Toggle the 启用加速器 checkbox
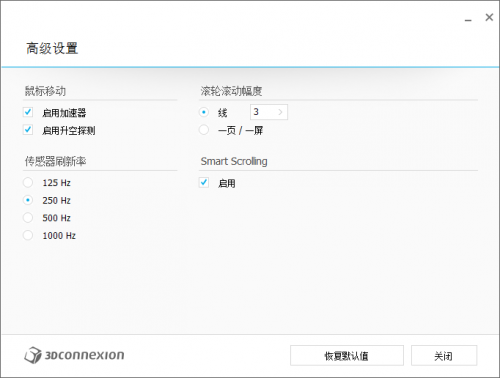Image resolution: width=500 pixels, height=378 pixels. (x=28, y=112)
